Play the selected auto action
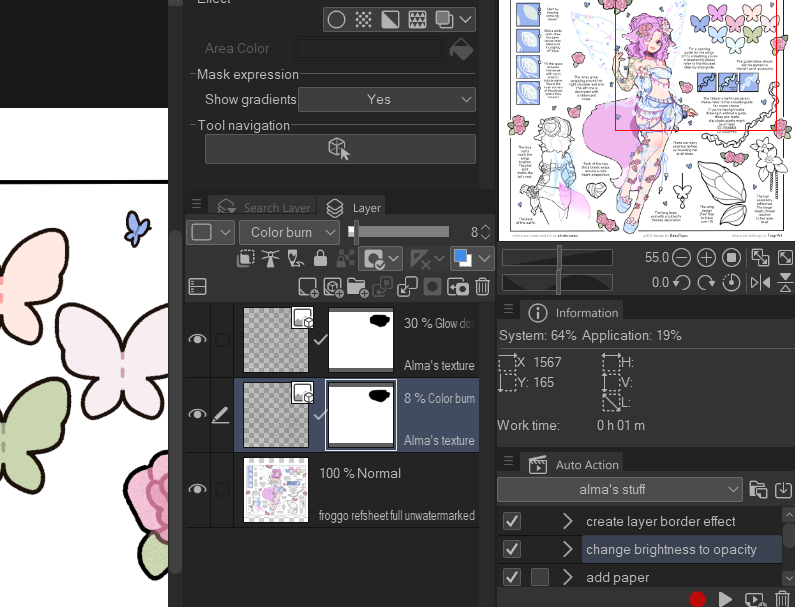The width and height of the screenshot is (795, 607). pyautogui.click(x=726, y=599)
